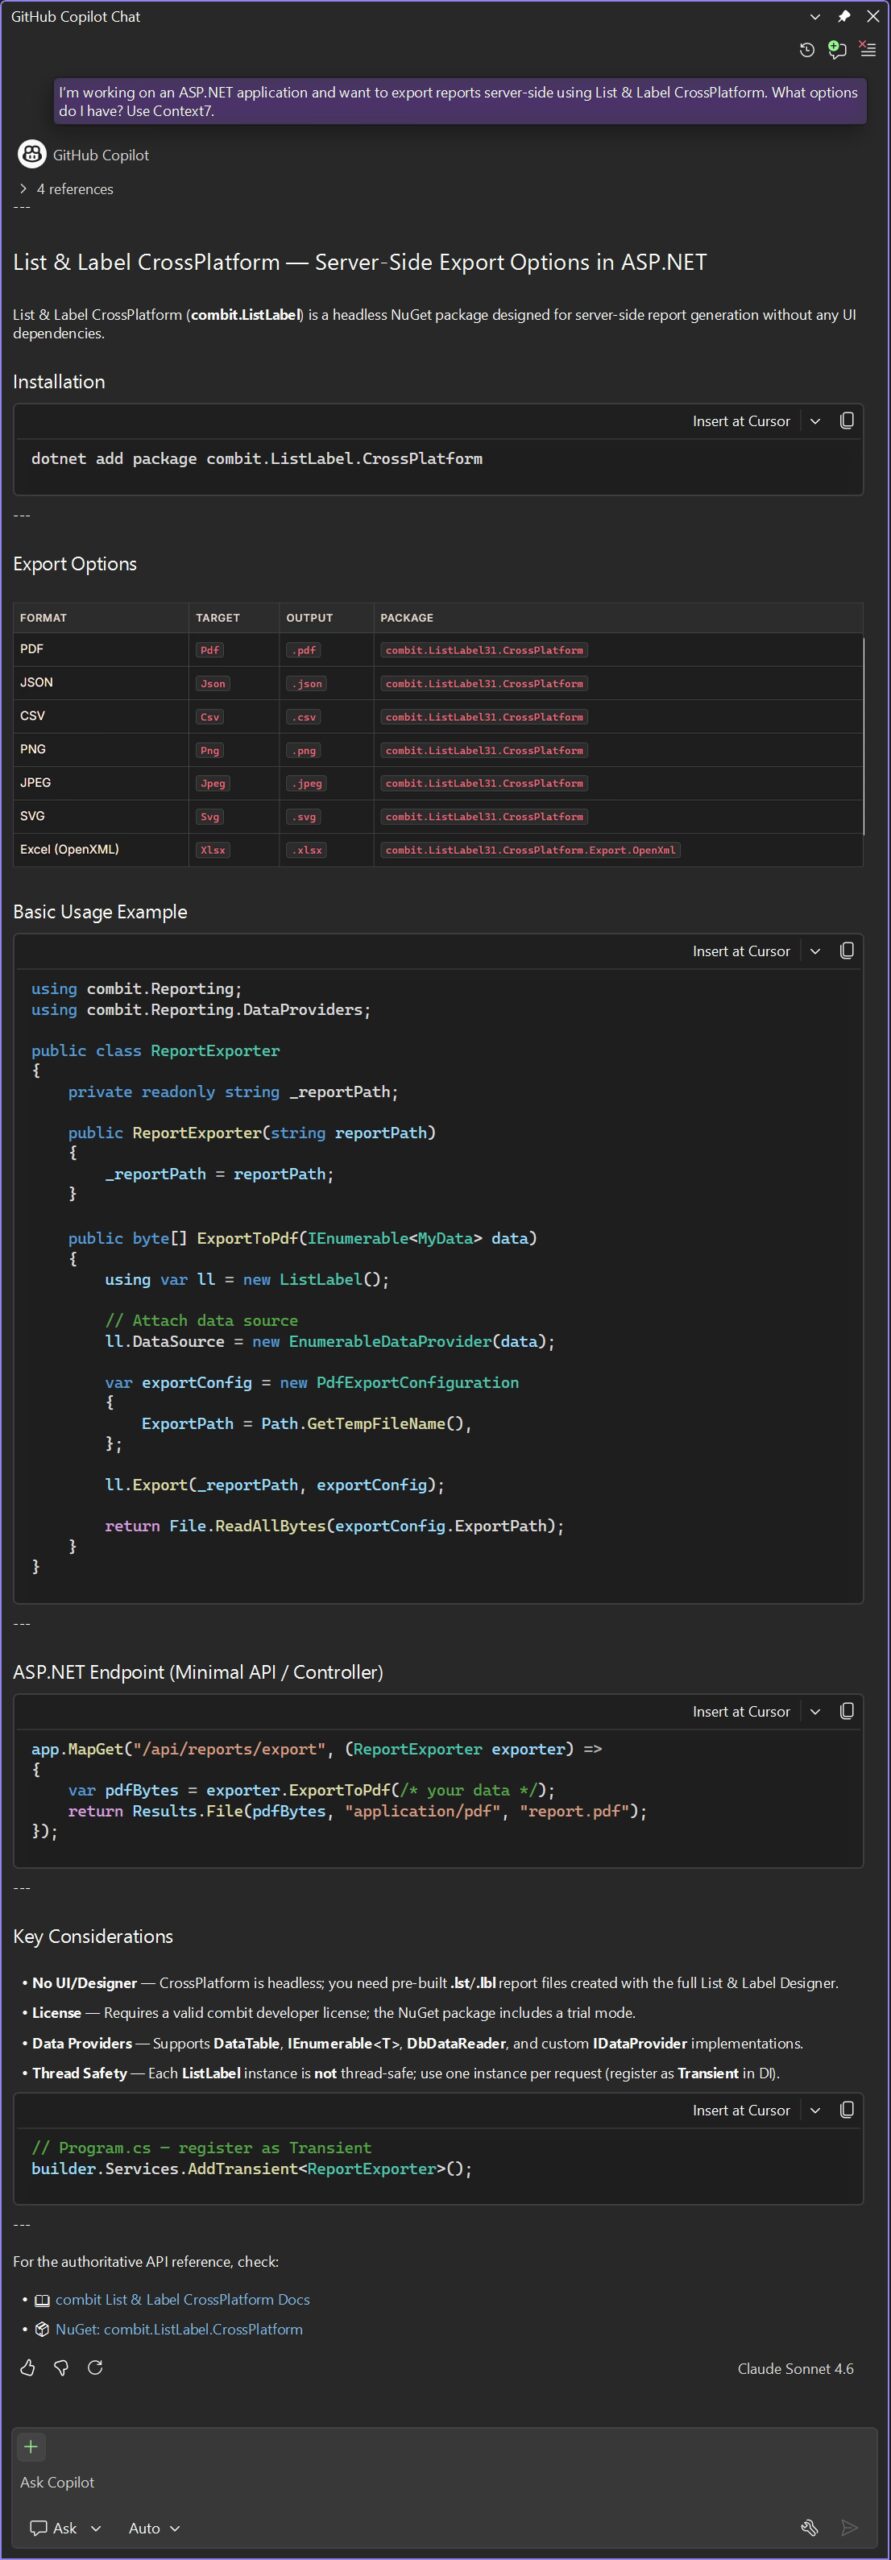Open the Auto model dropdown
The width and height of the screenshot is (891, 2560).
point(154,2528)
